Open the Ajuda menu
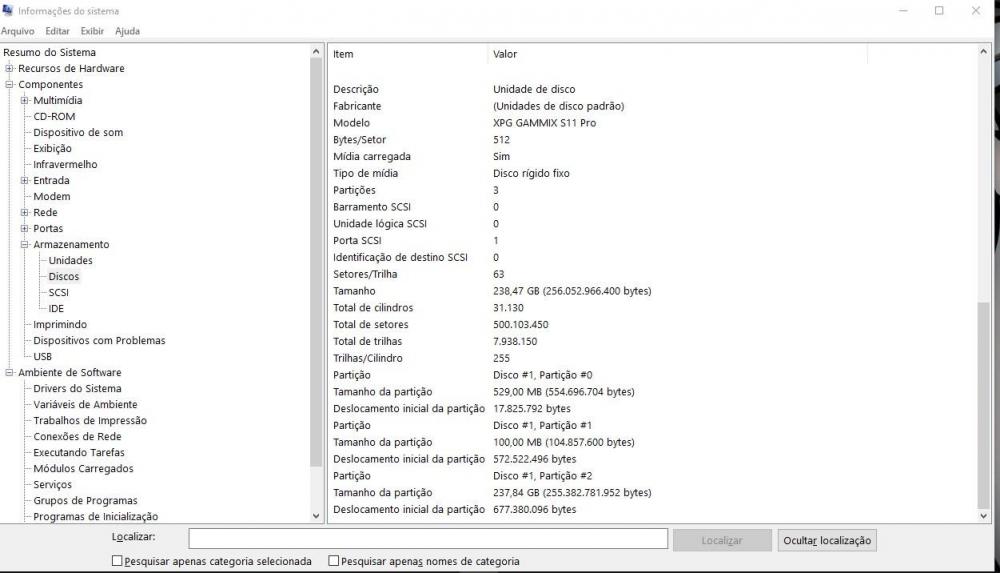Screen dimensions: 1000x573 tap(127, 31)
